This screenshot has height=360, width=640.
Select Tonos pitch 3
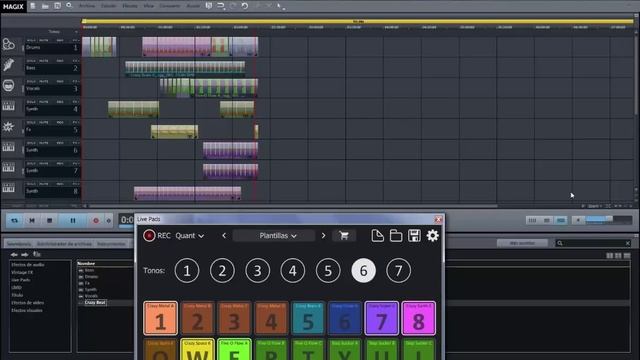(258, 271)
